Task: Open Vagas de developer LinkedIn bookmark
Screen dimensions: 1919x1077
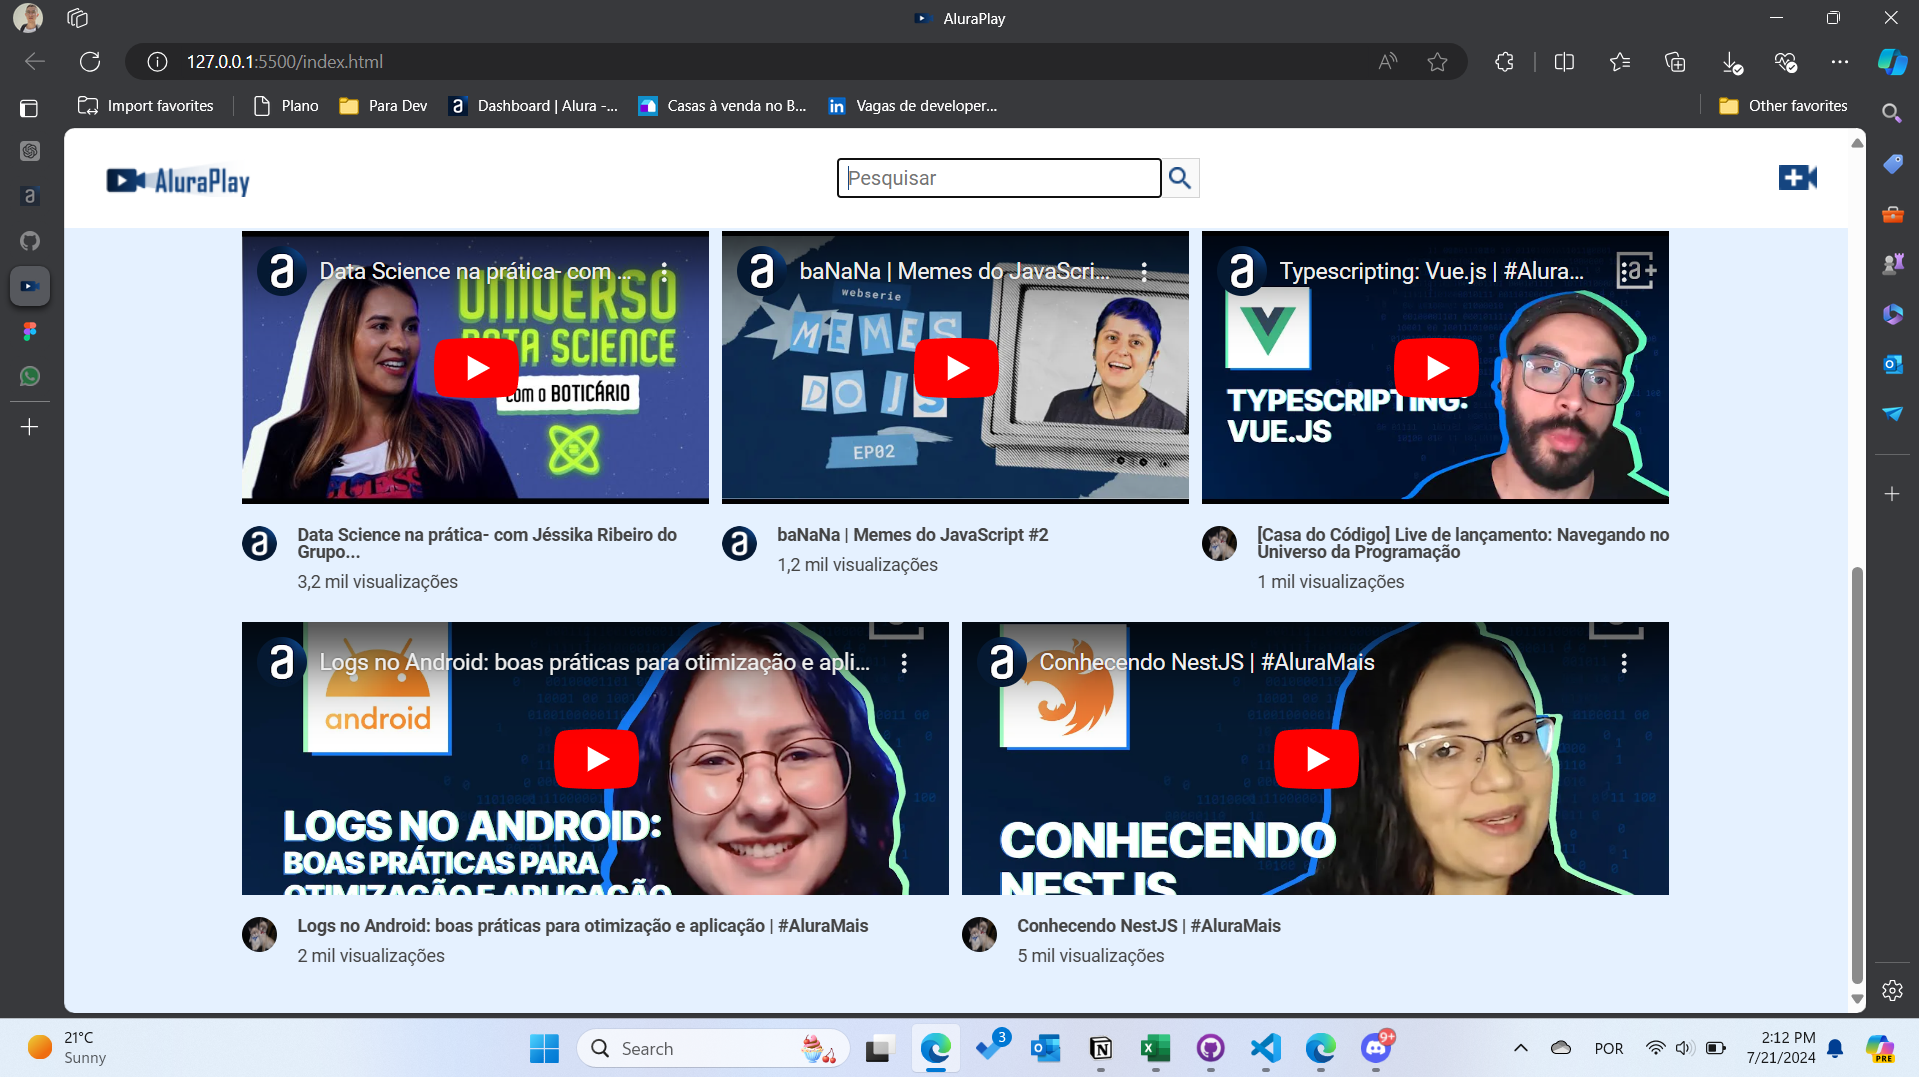Action: tap(912, 106)
